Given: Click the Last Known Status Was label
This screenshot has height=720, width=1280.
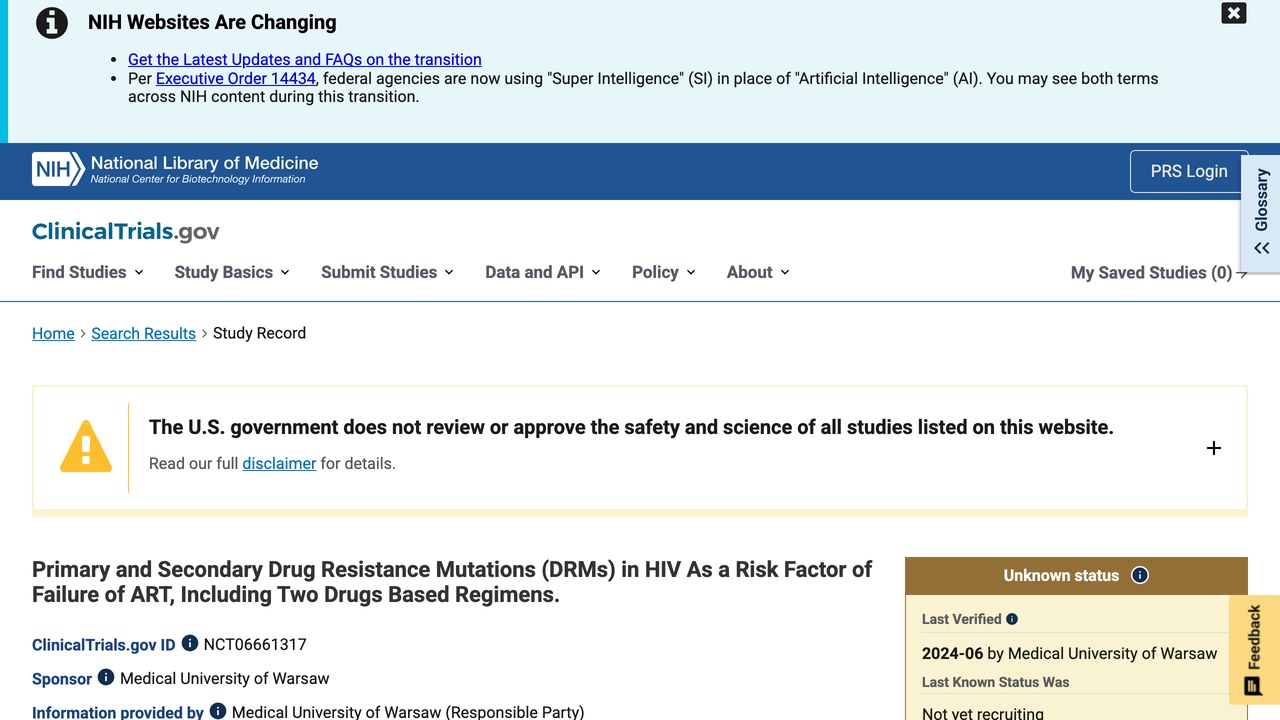Looking at the screenshot, I should point(996,682).
